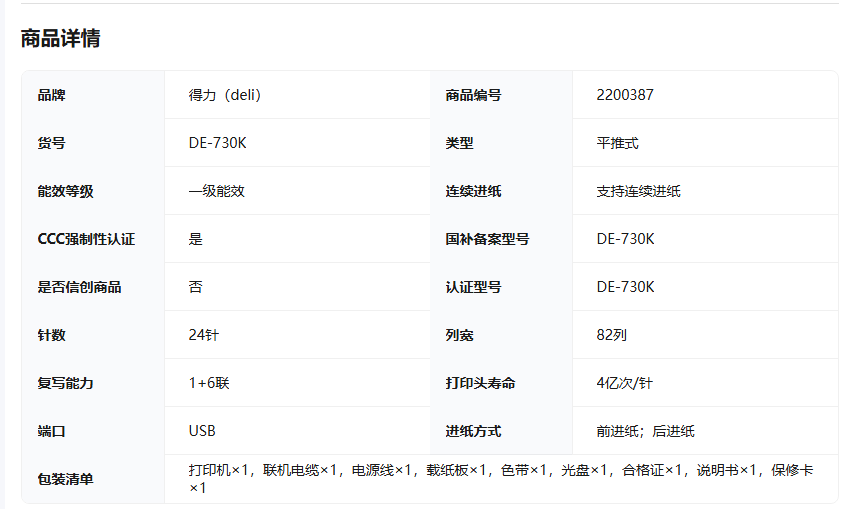850x509 pixels.
Task: Click the 一级能效 value
Action: [x=217, y=191]
